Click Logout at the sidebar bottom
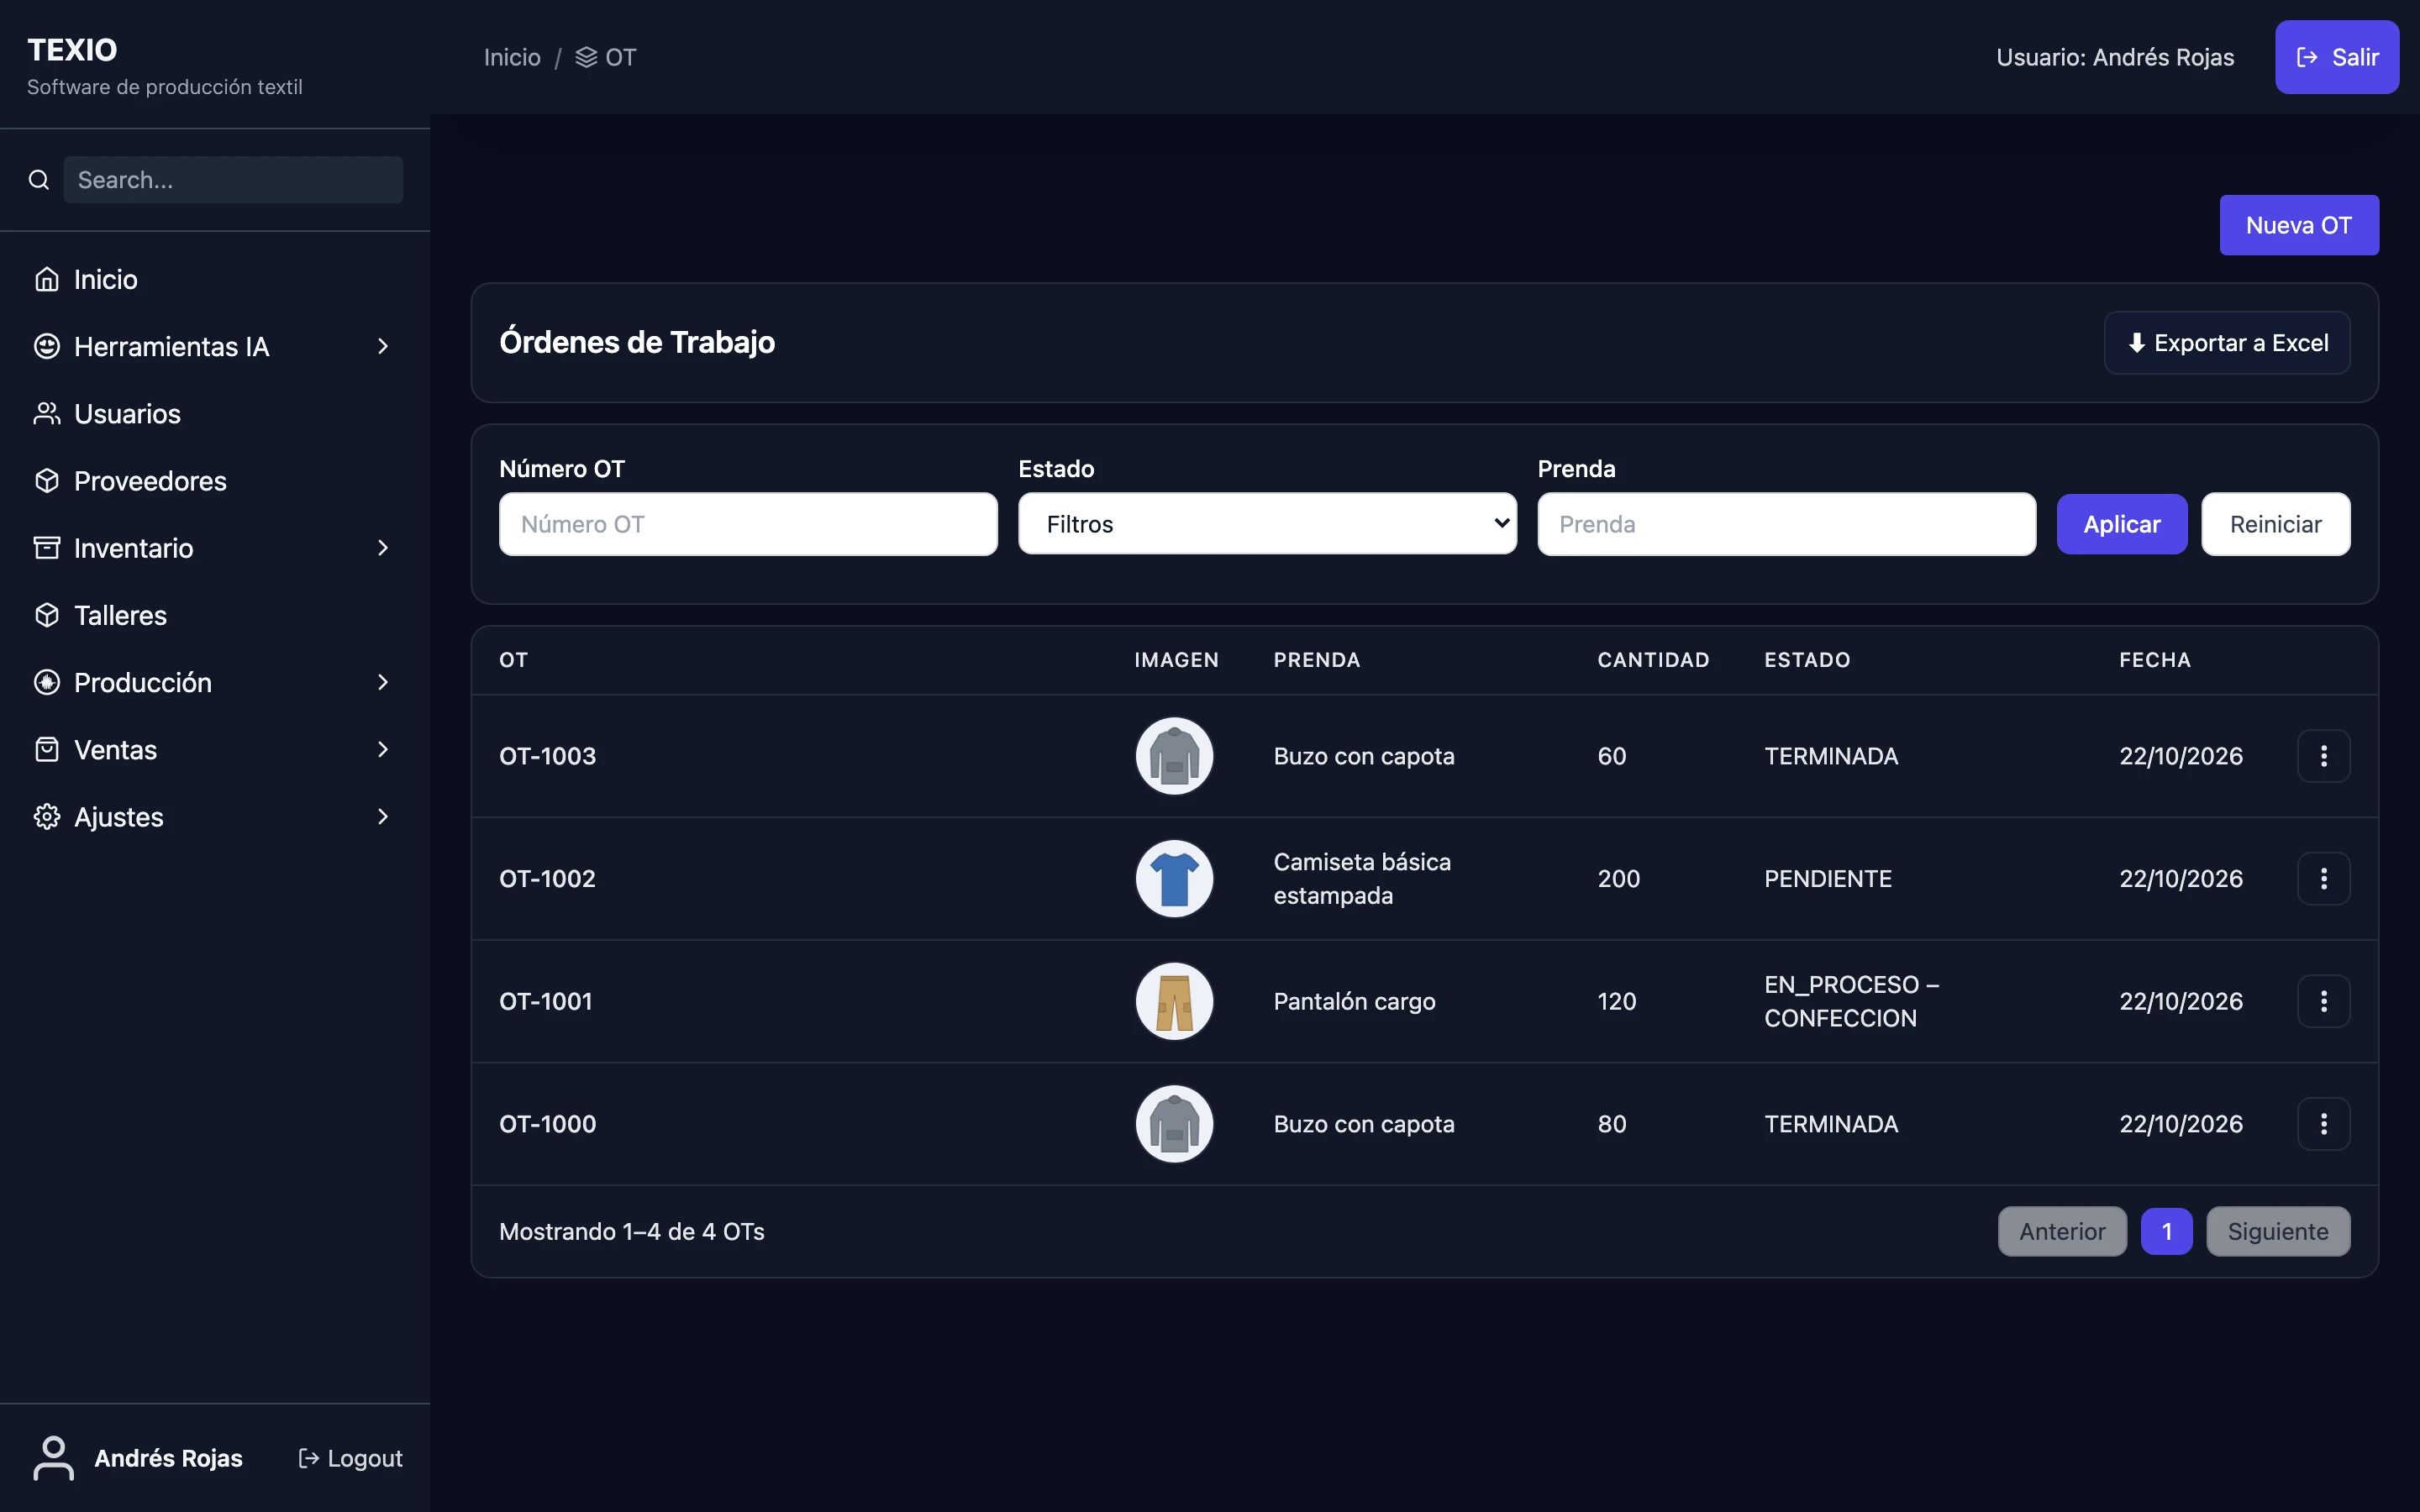 [x=350, y=1458]
